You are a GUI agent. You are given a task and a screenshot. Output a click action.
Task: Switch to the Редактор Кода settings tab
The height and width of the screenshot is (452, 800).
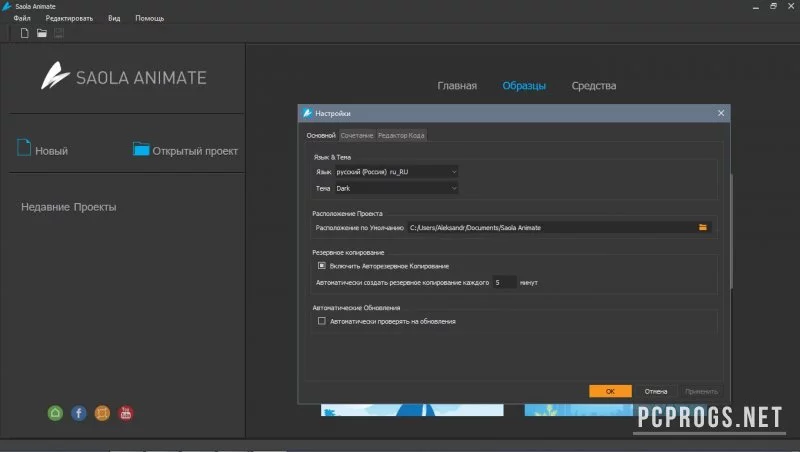pyautogui.click(x=401, y=135)
